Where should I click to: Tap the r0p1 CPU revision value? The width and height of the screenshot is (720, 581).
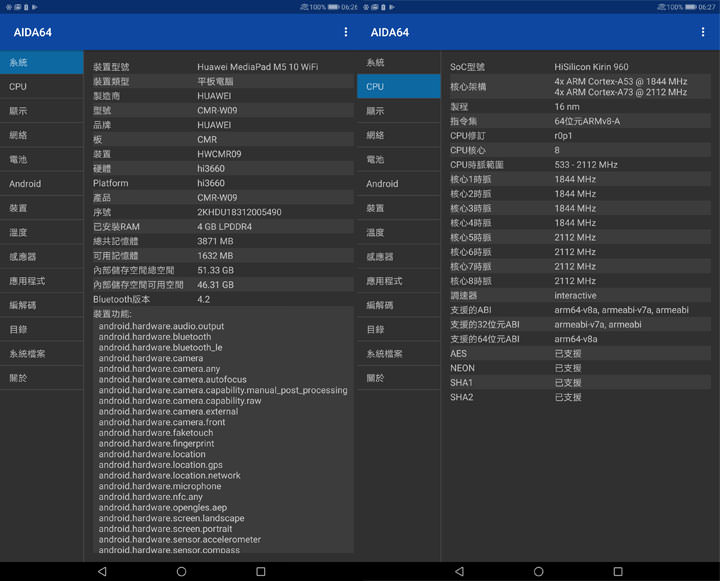[x=563, y=136]
